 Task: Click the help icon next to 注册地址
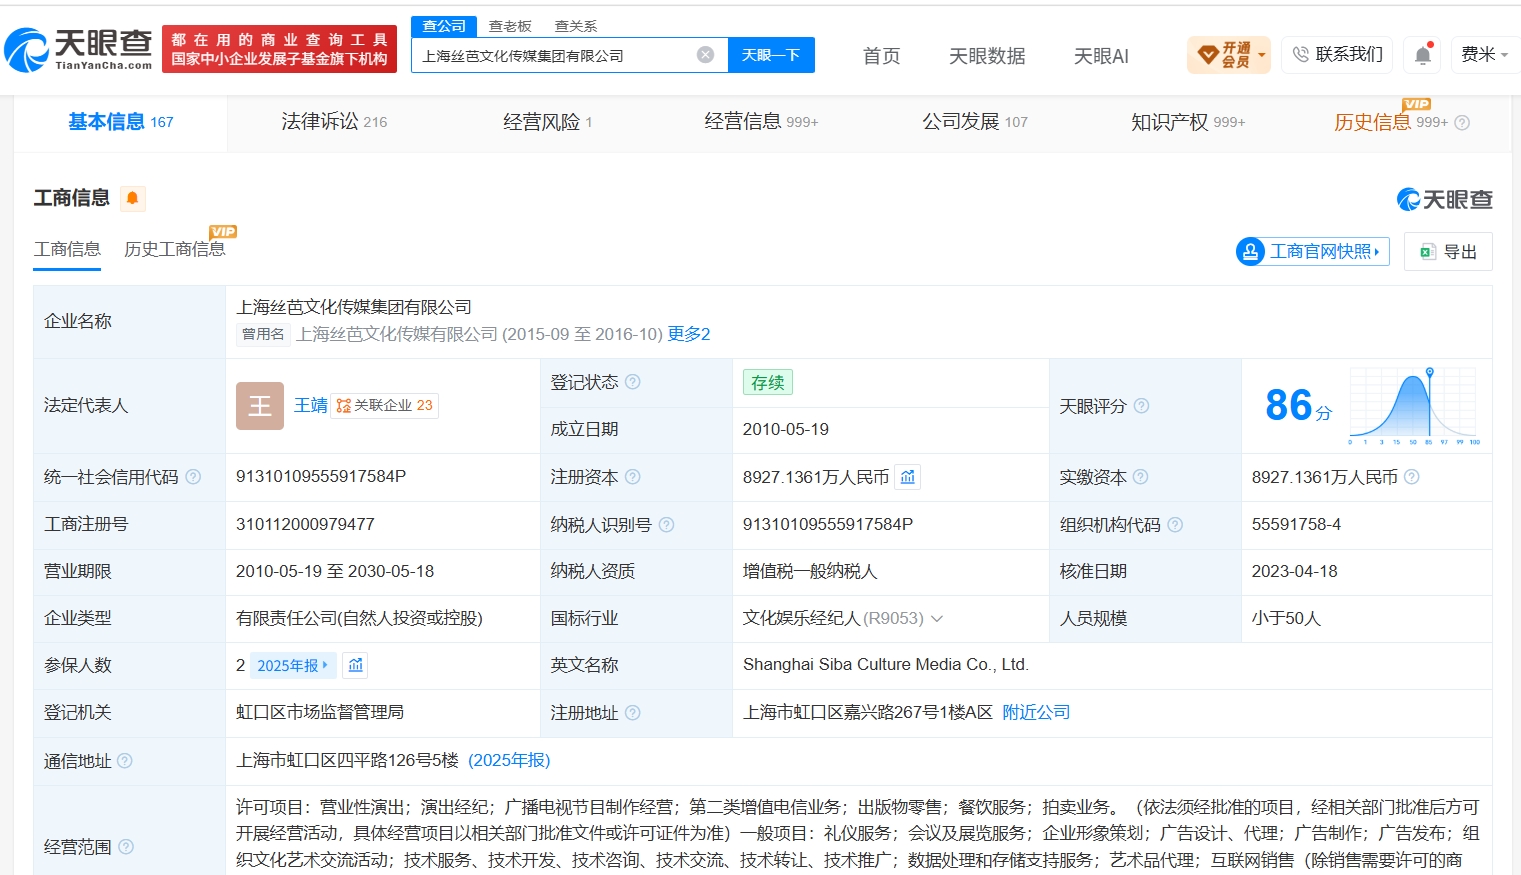coord(633,712)
